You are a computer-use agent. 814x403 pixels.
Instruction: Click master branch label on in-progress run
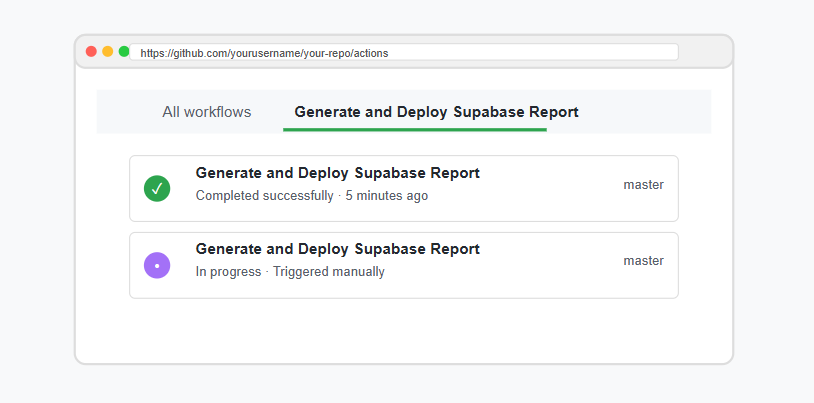(643, 261)
